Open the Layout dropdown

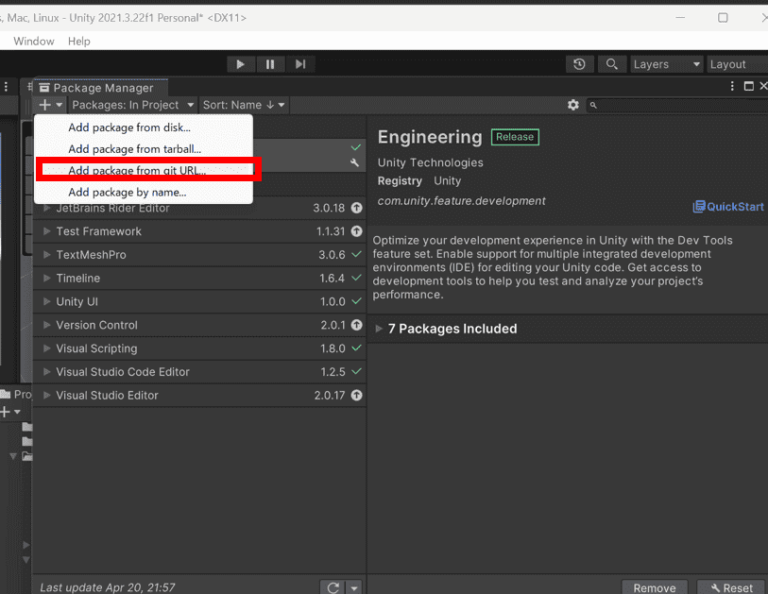tap(735, 64)
